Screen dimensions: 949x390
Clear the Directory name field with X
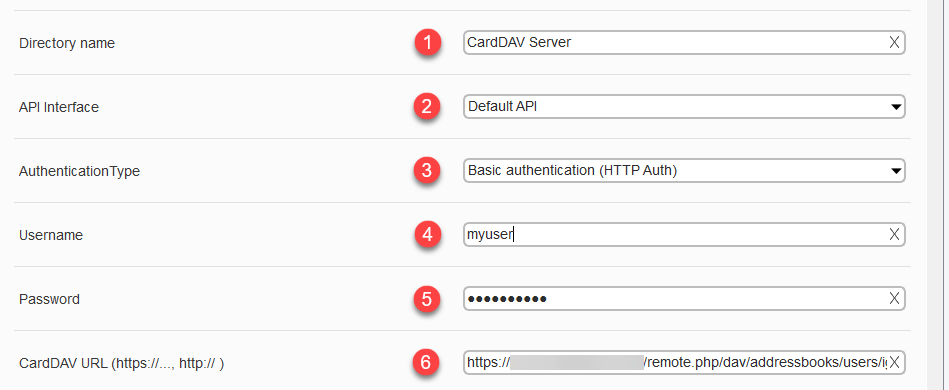(894, 42)
